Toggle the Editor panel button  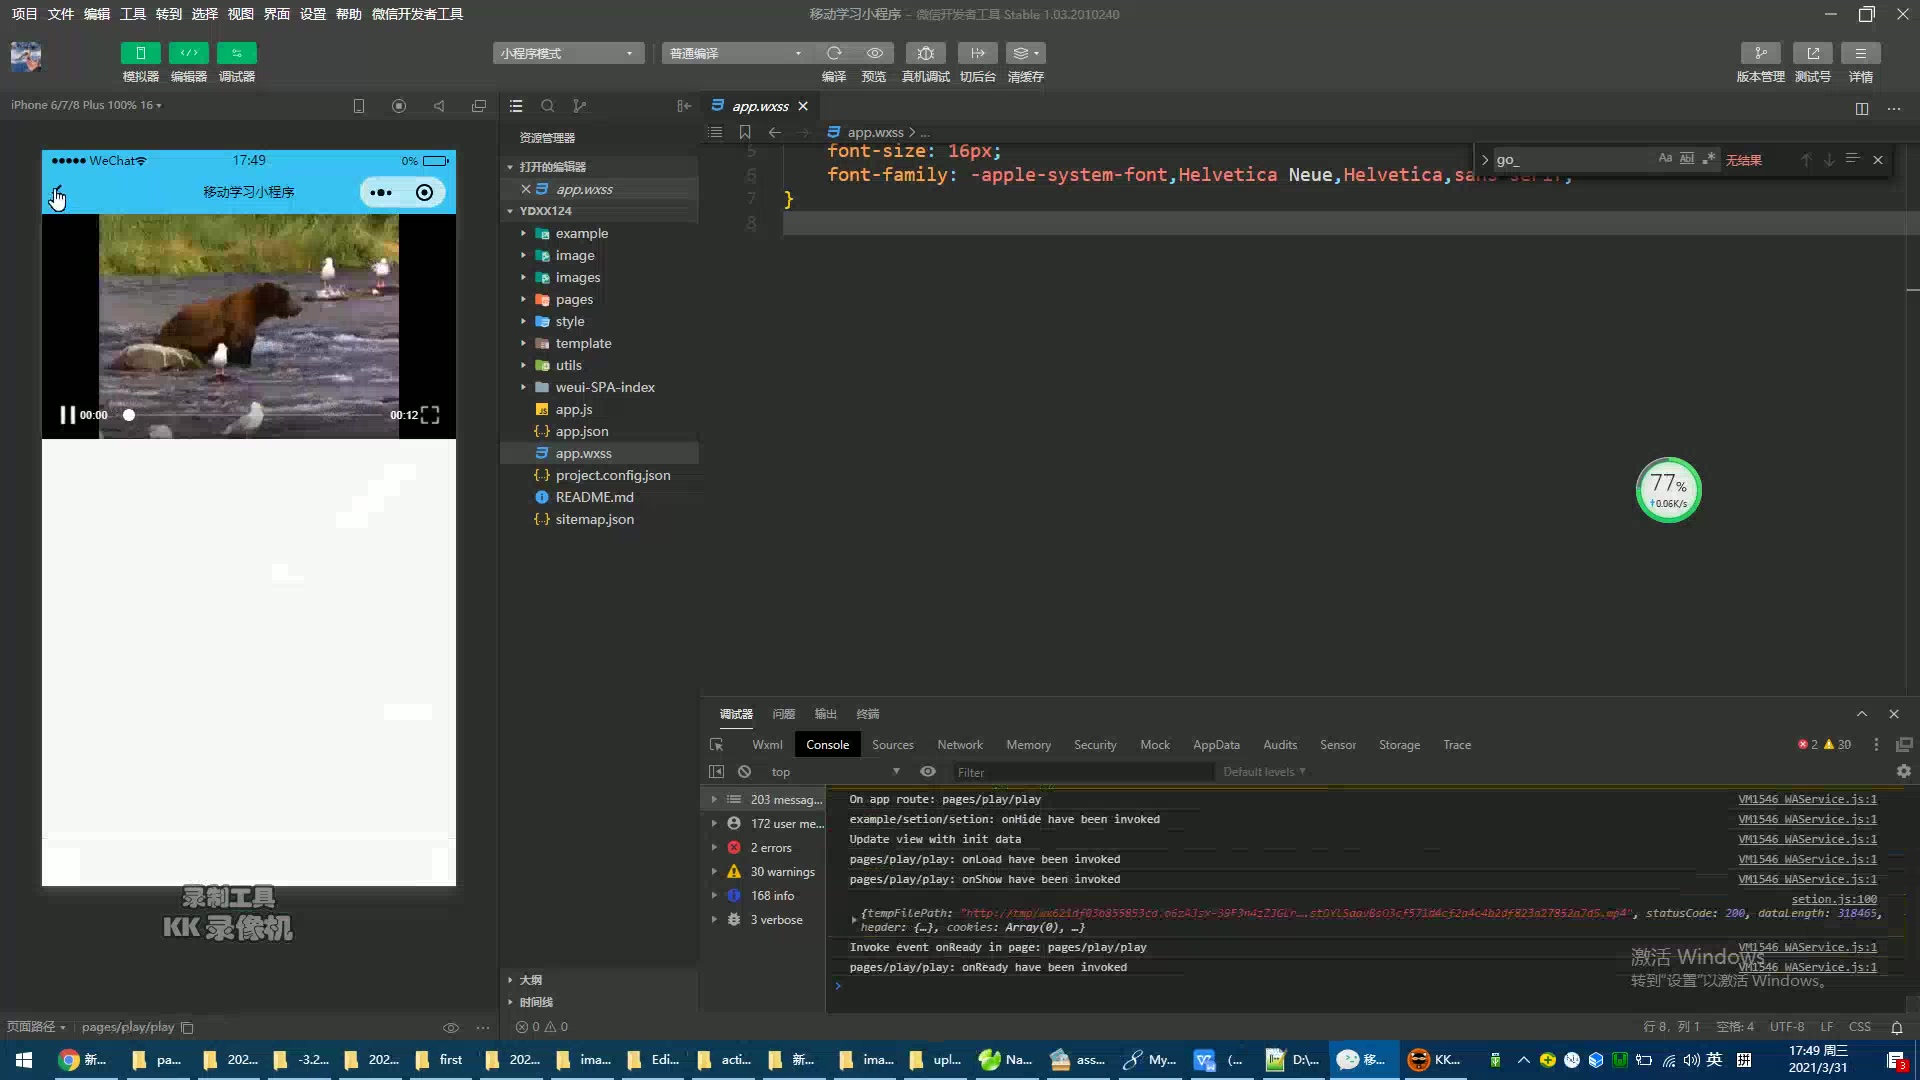188,53
